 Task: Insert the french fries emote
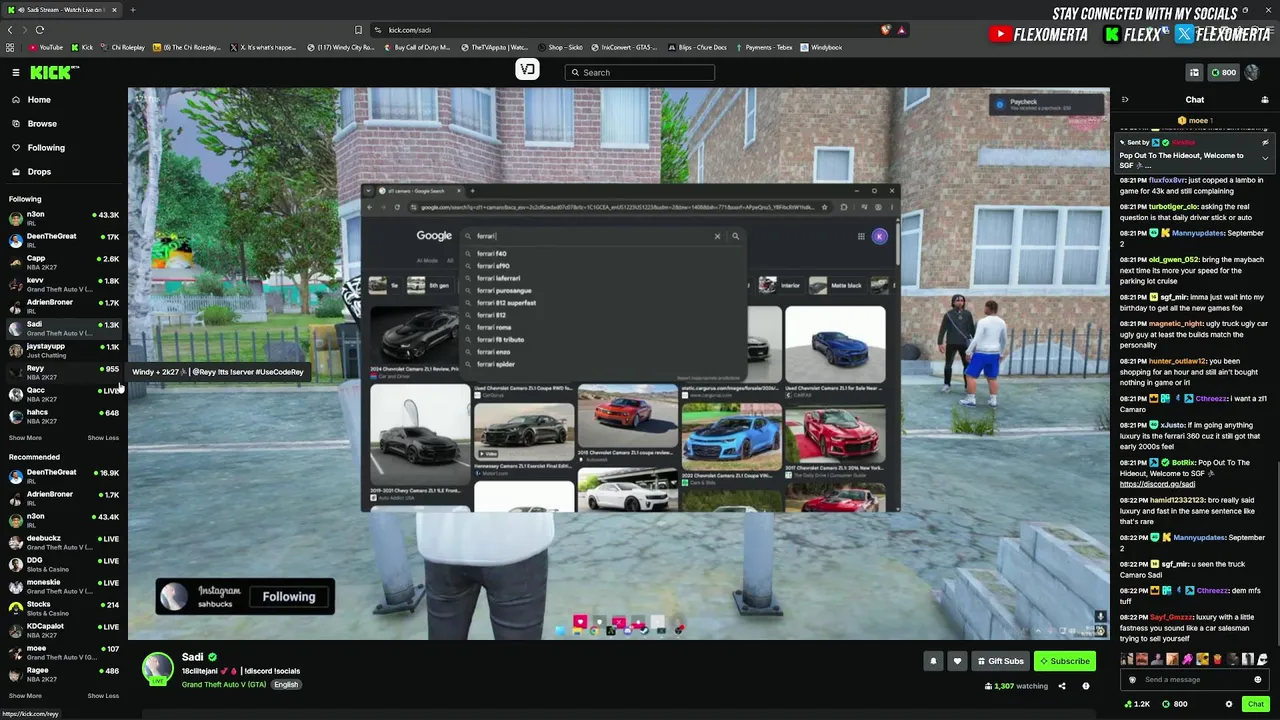click(x=1218, y=659)
